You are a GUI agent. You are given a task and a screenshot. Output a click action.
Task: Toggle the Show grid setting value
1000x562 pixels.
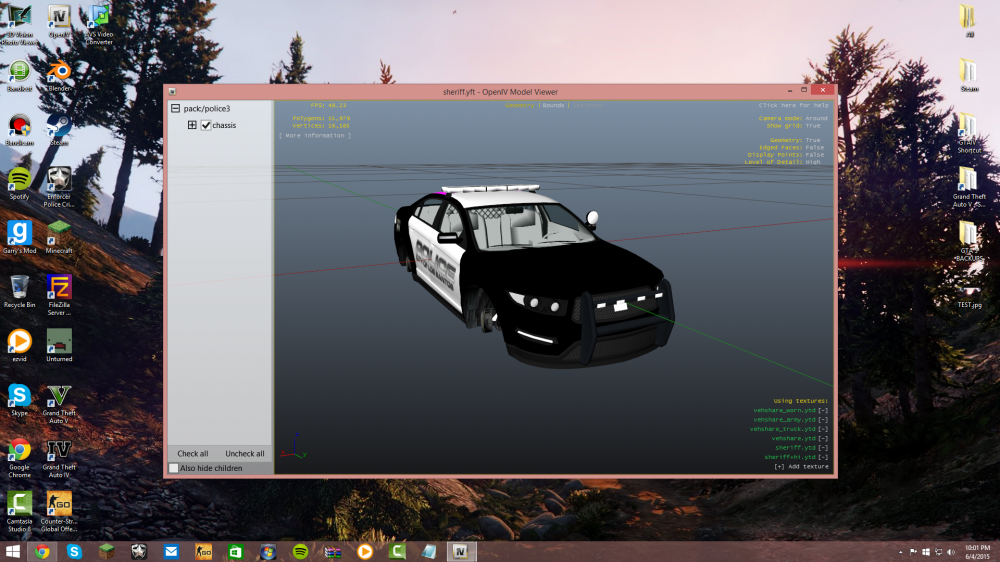(813, 126)
